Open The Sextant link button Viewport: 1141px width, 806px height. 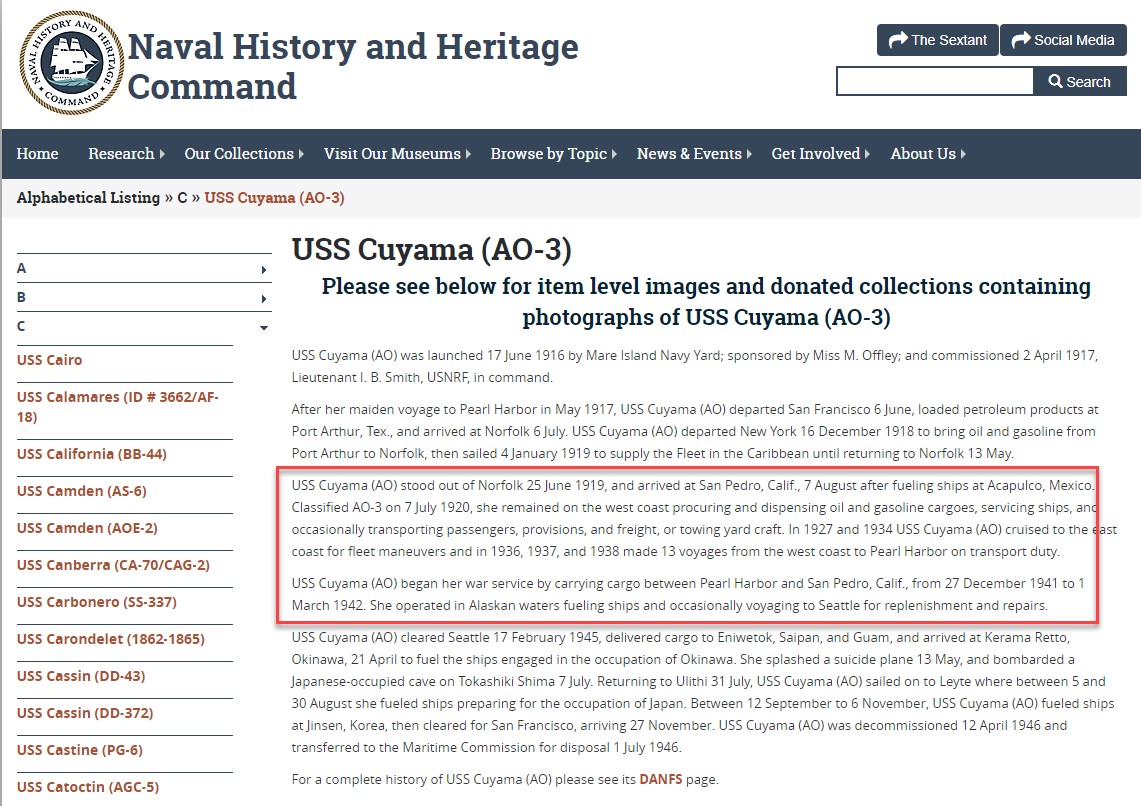(937, 40)
